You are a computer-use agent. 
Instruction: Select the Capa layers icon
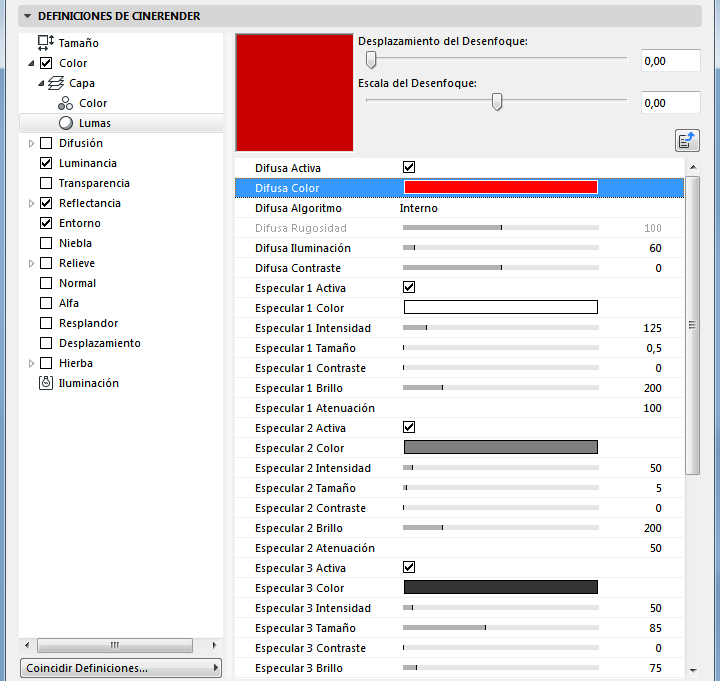(56, 83)
